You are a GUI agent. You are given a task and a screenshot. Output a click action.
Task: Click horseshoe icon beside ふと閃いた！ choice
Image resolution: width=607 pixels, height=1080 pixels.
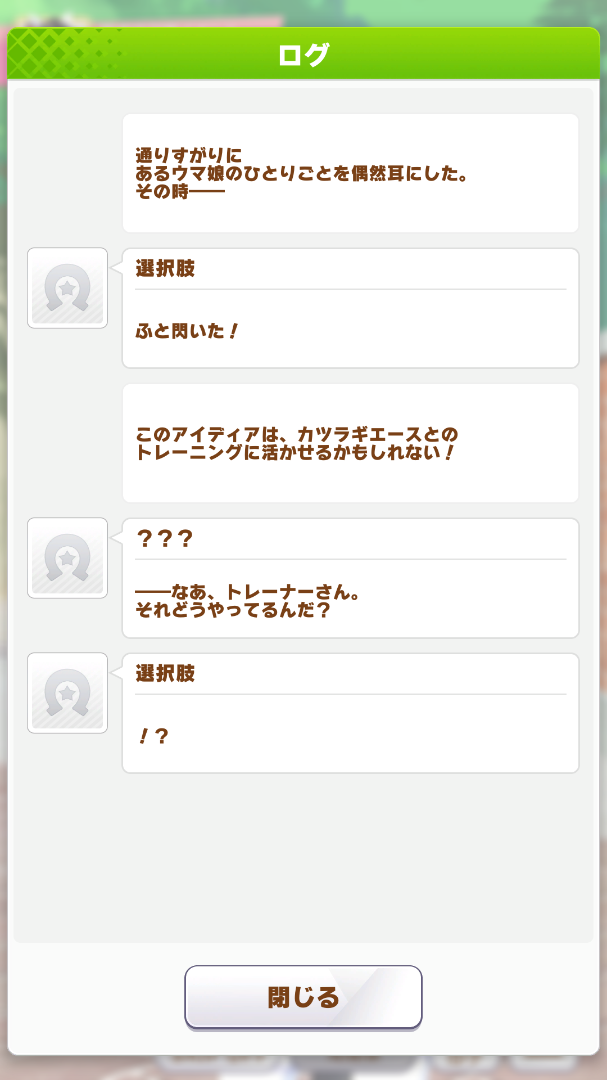(x=67, y=288)
